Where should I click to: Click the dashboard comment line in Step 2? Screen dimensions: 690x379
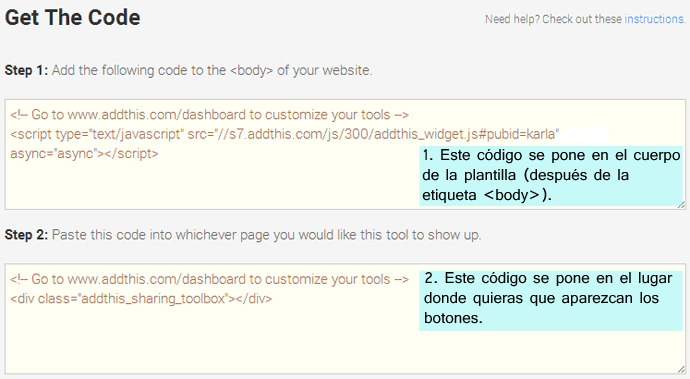coord(209,280)
